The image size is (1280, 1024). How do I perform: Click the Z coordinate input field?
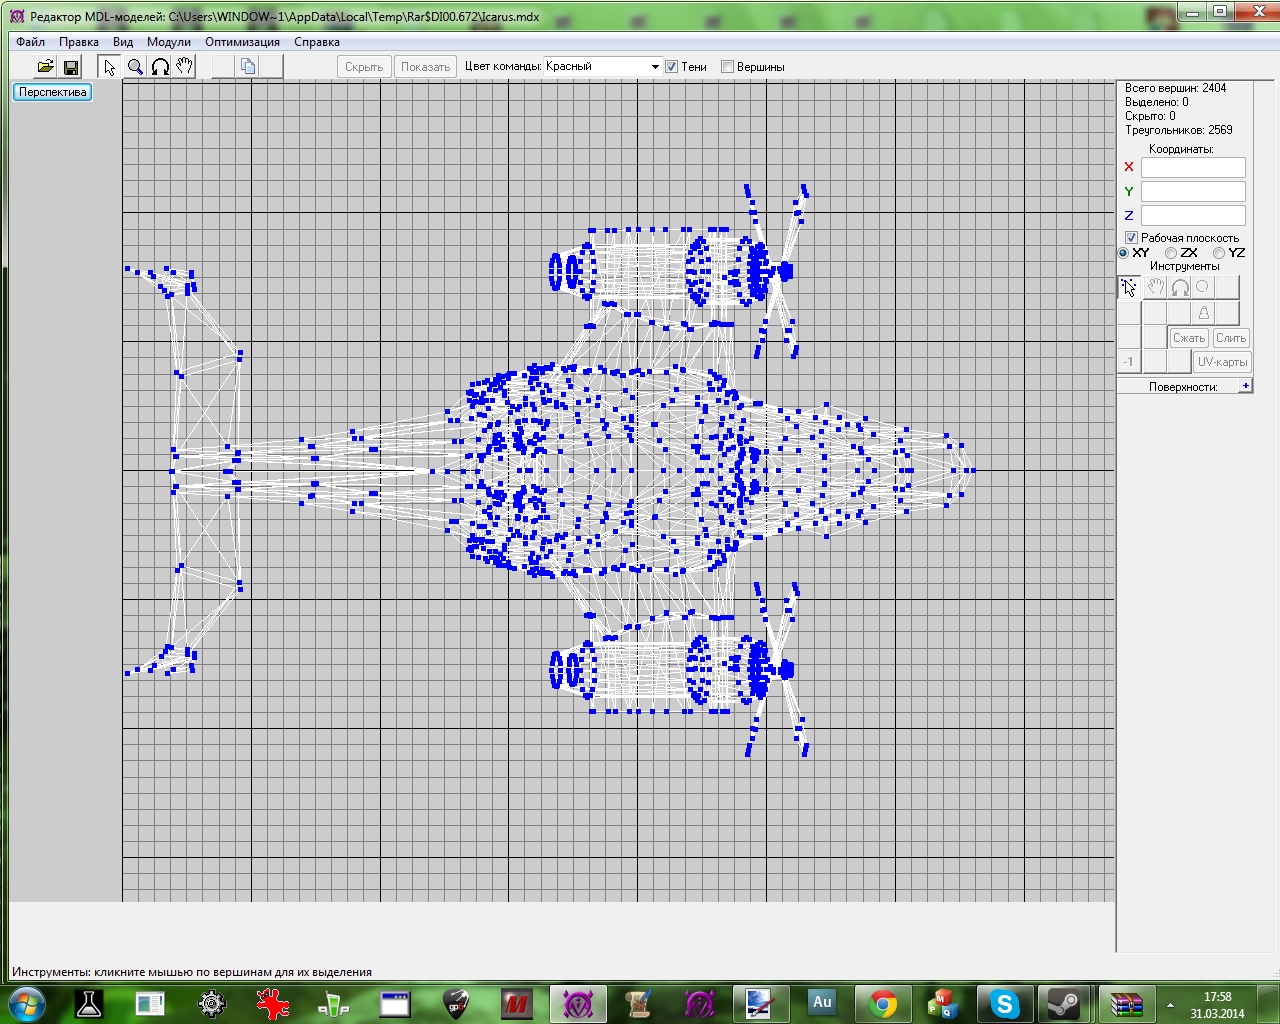(1193, 216)
